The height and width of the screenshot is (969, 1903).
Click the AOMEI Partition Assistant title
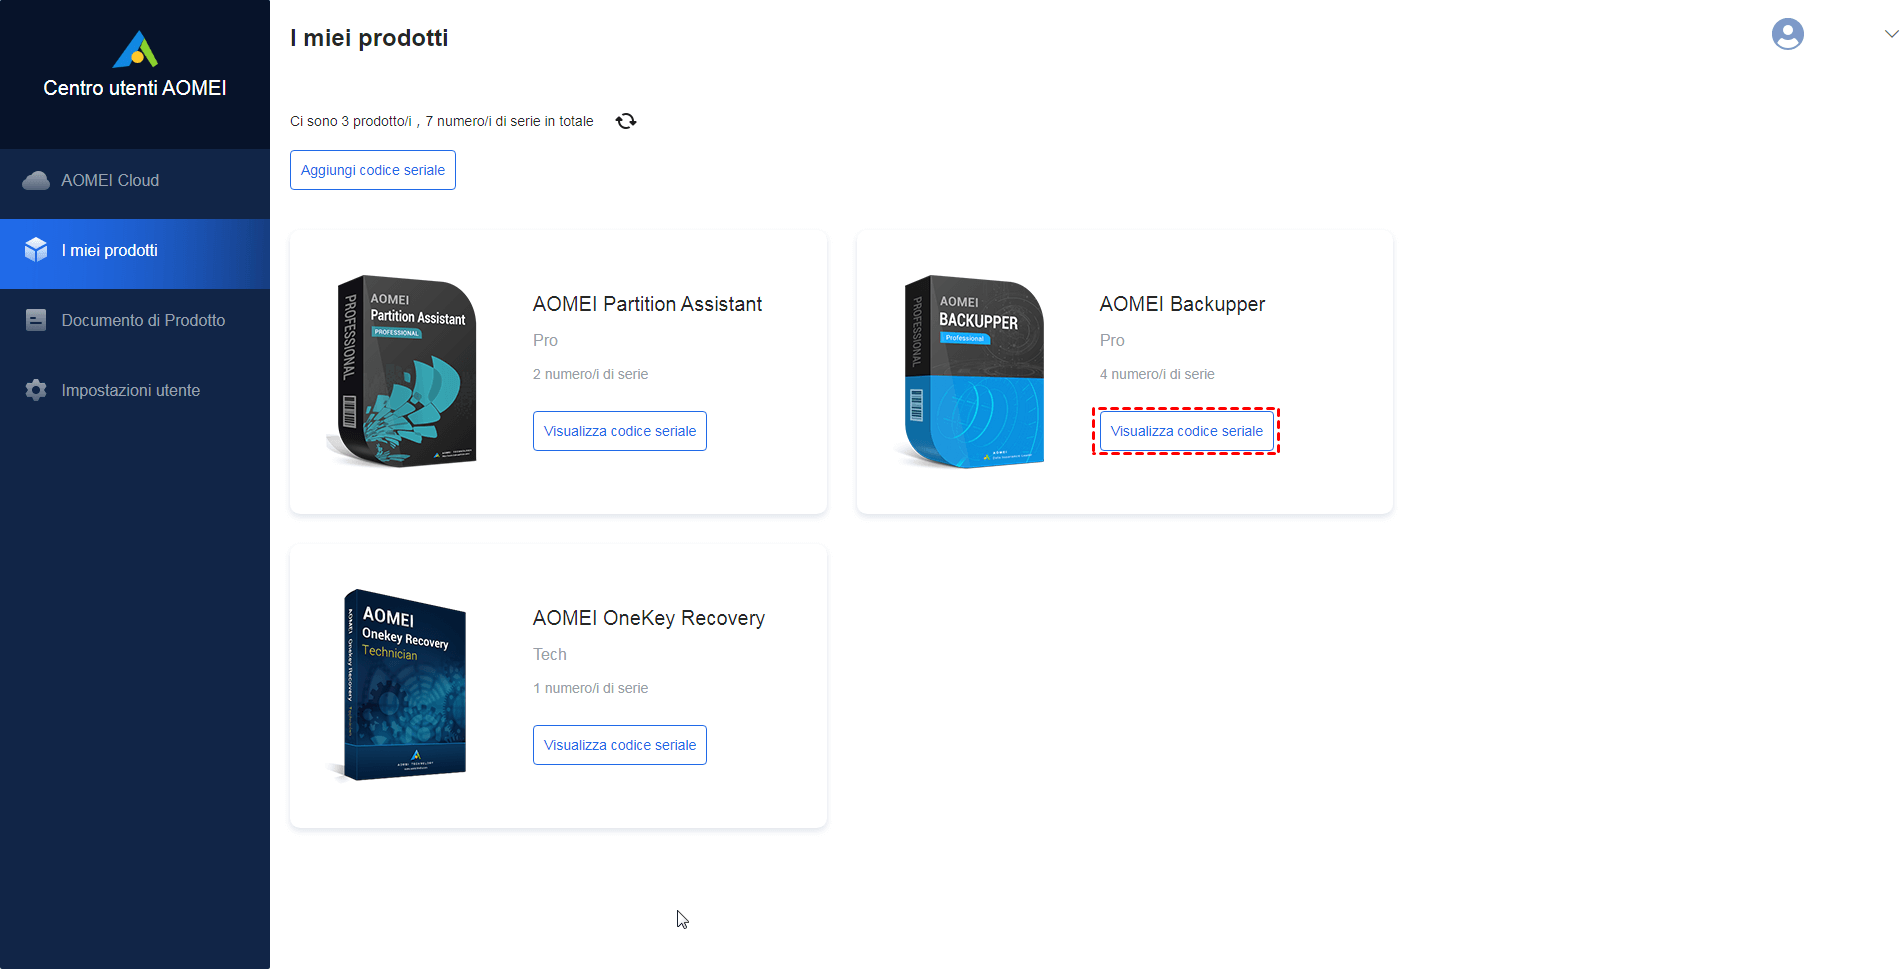[x=647, y=304]
